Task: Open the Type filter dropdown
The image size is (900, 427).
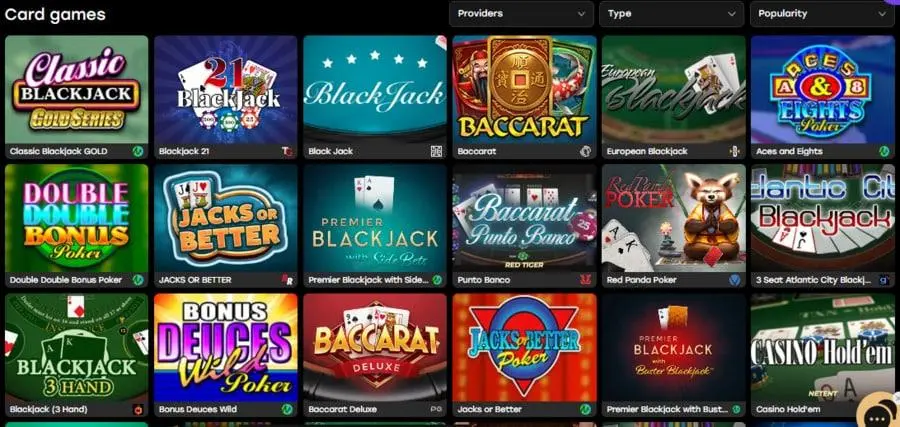Action: tap(672, 14)
